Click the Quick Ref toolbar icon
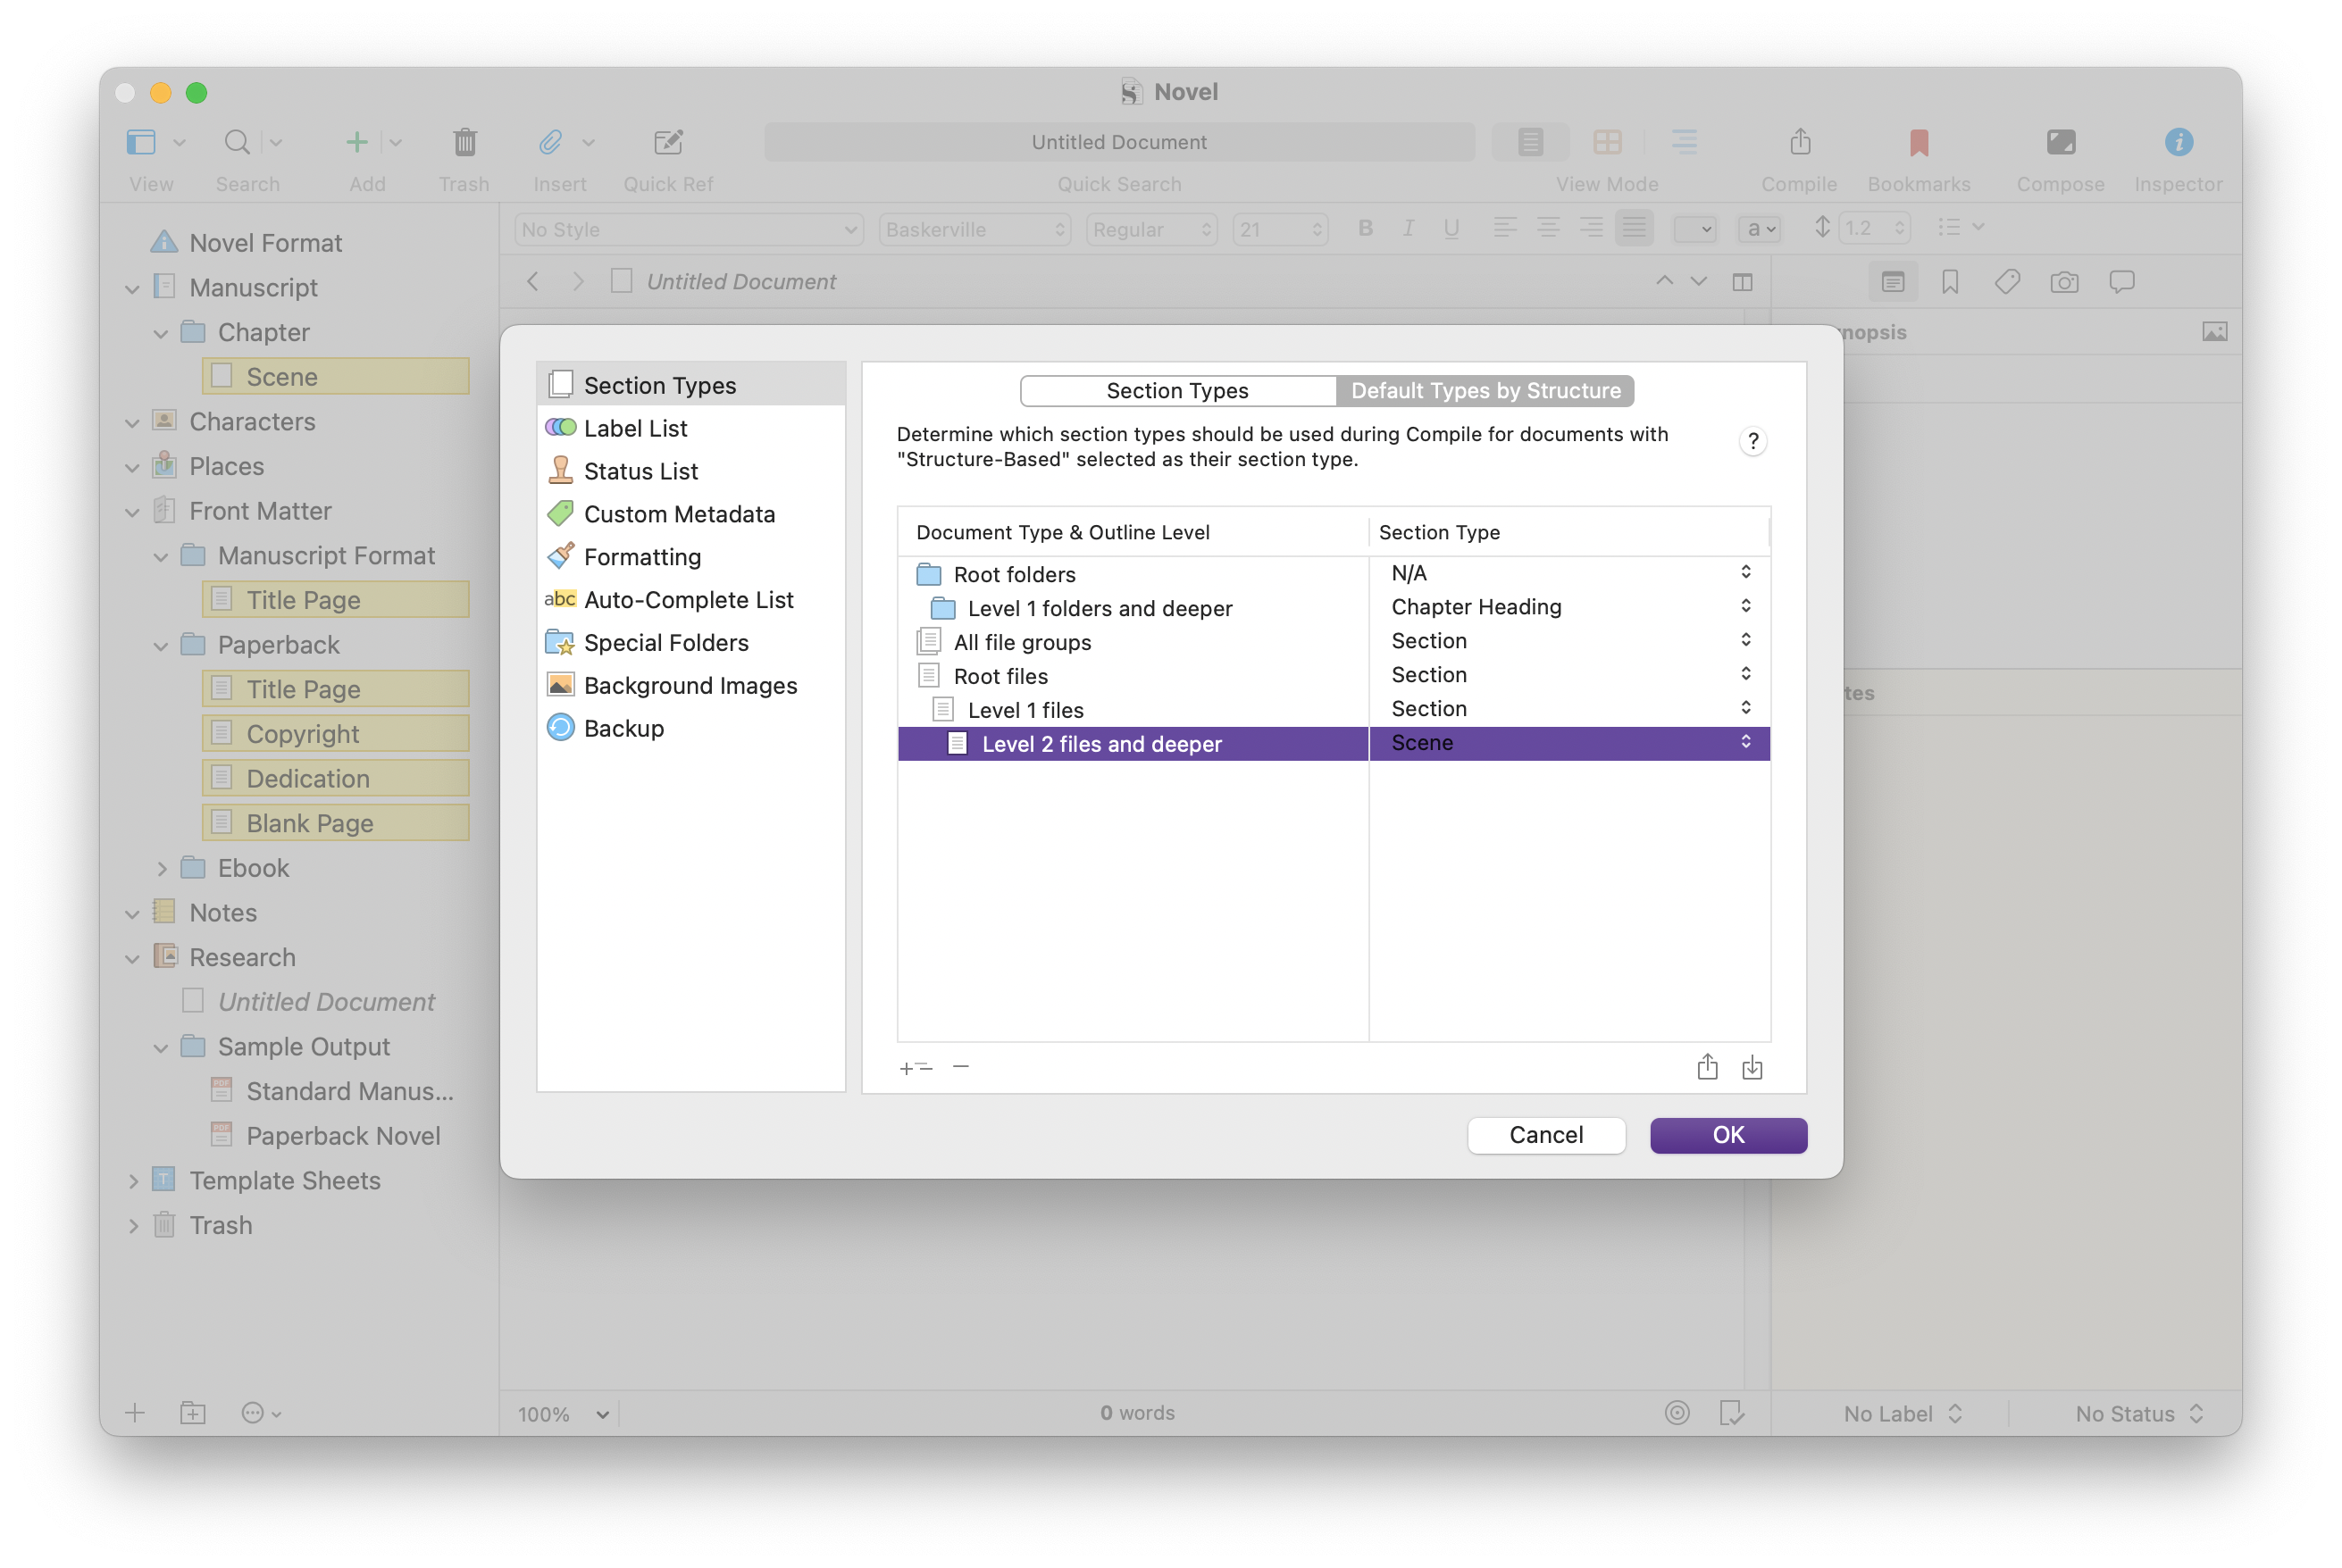 coord(667,142)
